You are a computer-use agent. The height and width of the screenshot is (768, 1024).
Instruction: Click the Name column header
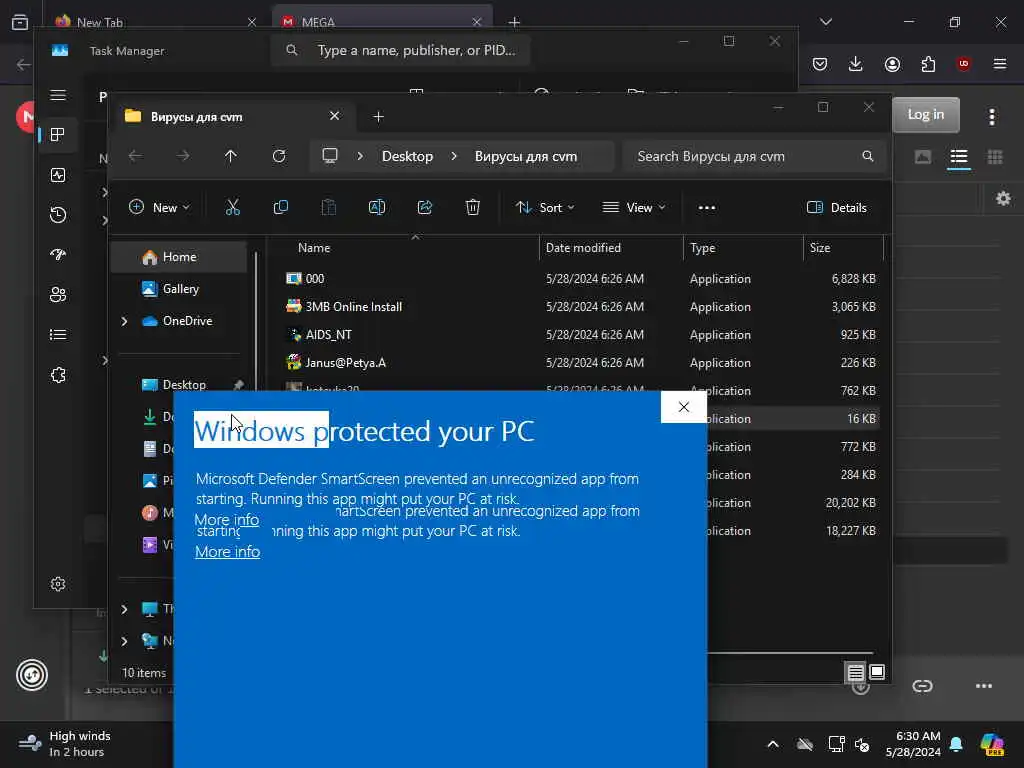coord(314,248)
